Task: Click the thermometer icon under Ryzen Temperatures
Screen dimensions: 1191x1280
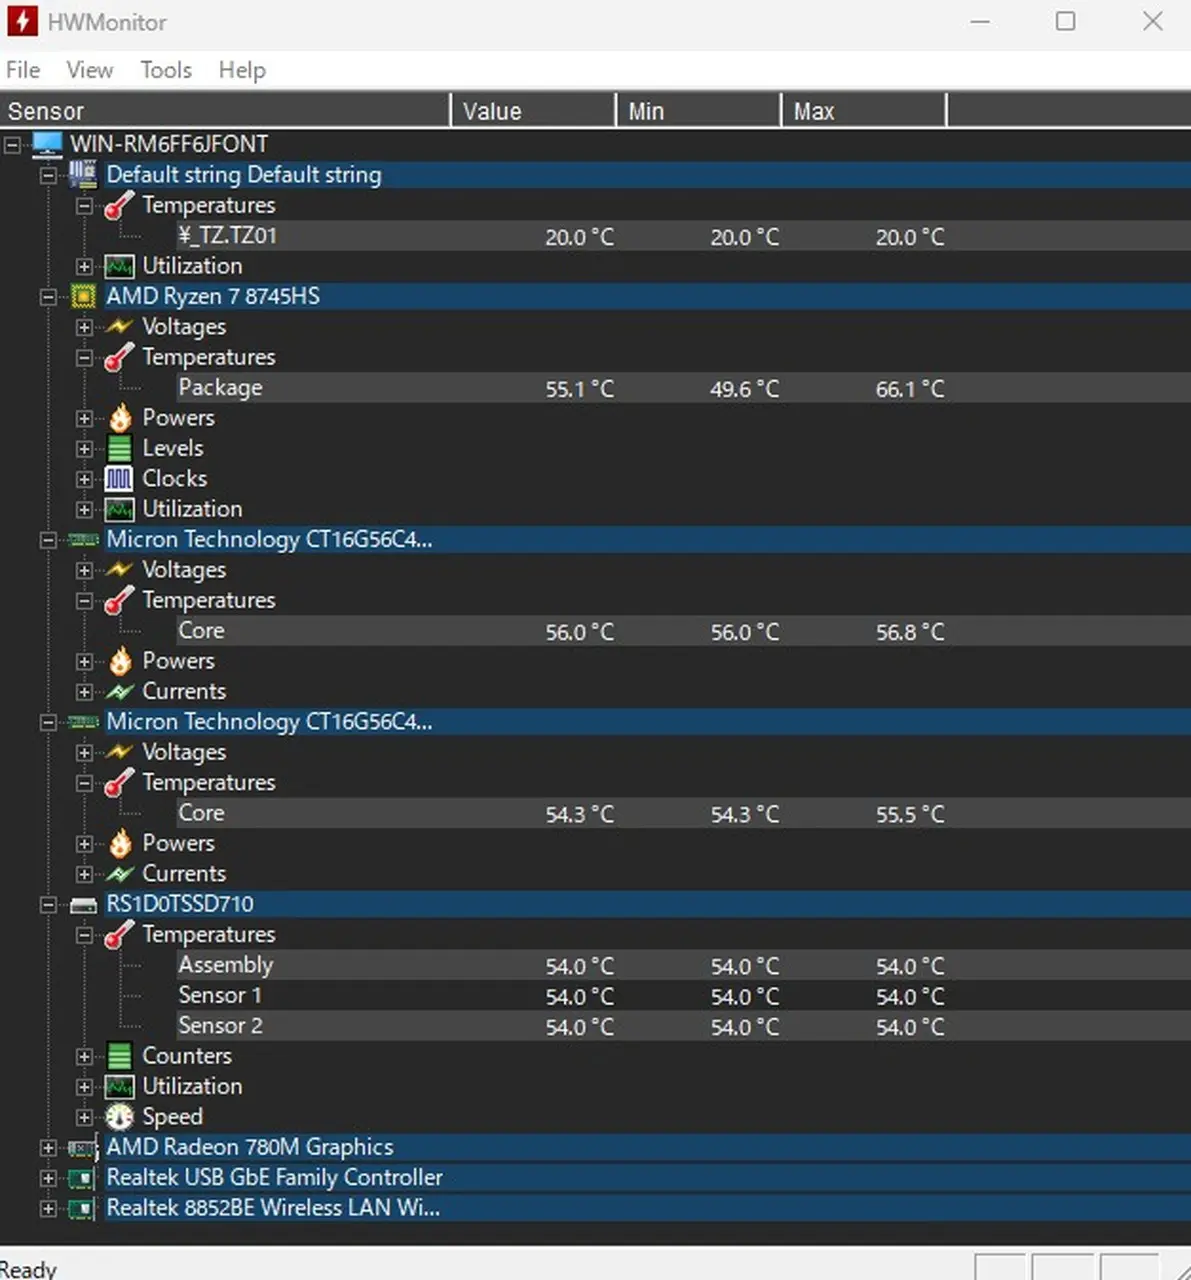Action: 118,357
